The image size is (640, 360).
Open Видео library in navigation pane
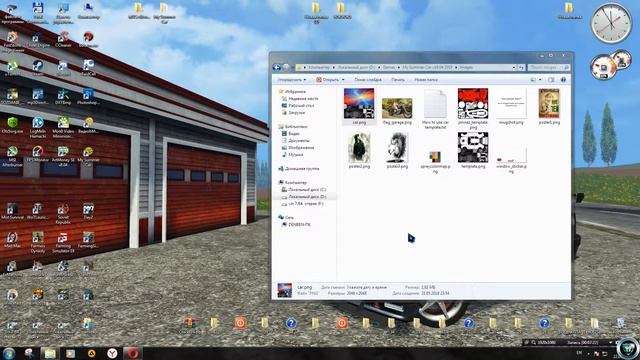[291, 133]
